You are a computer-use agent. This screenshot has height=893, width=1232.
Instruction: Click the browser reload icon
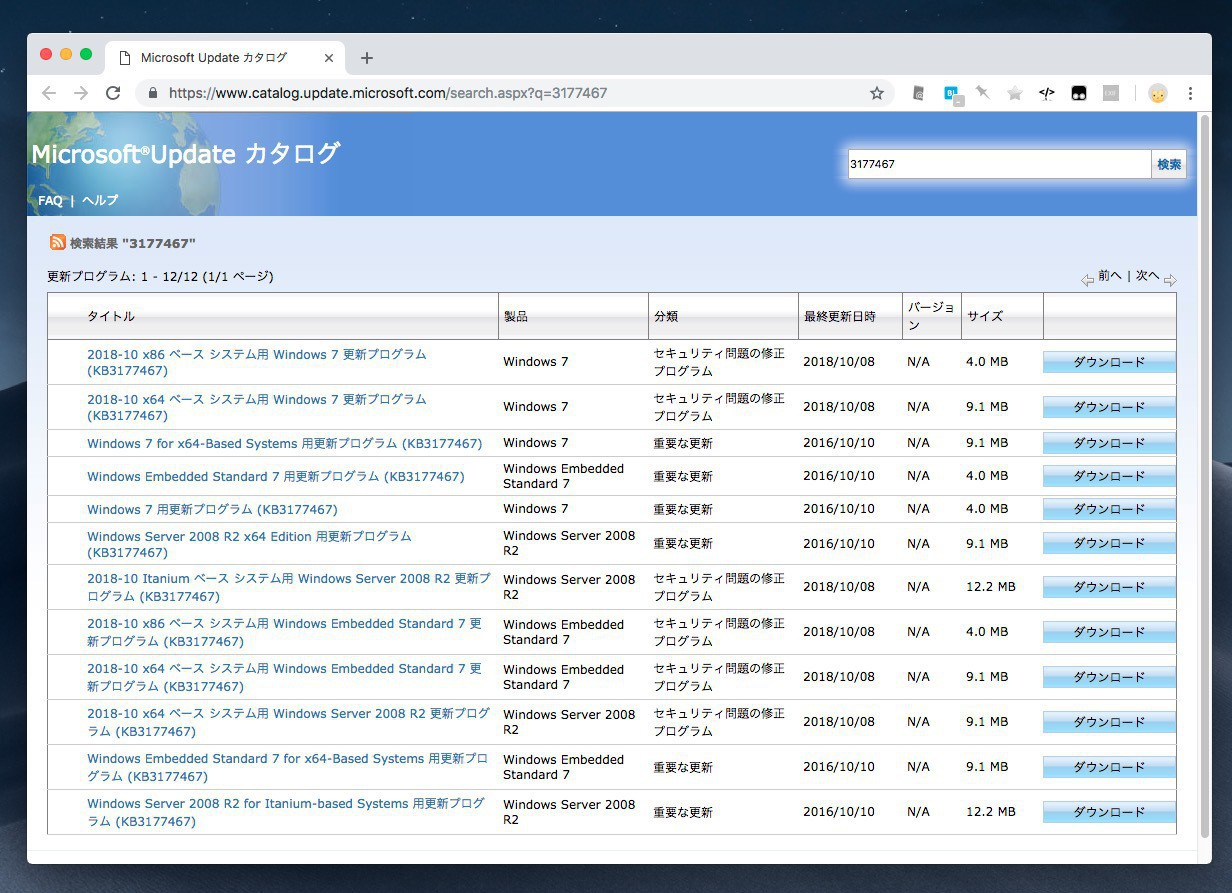coord(113,93)
